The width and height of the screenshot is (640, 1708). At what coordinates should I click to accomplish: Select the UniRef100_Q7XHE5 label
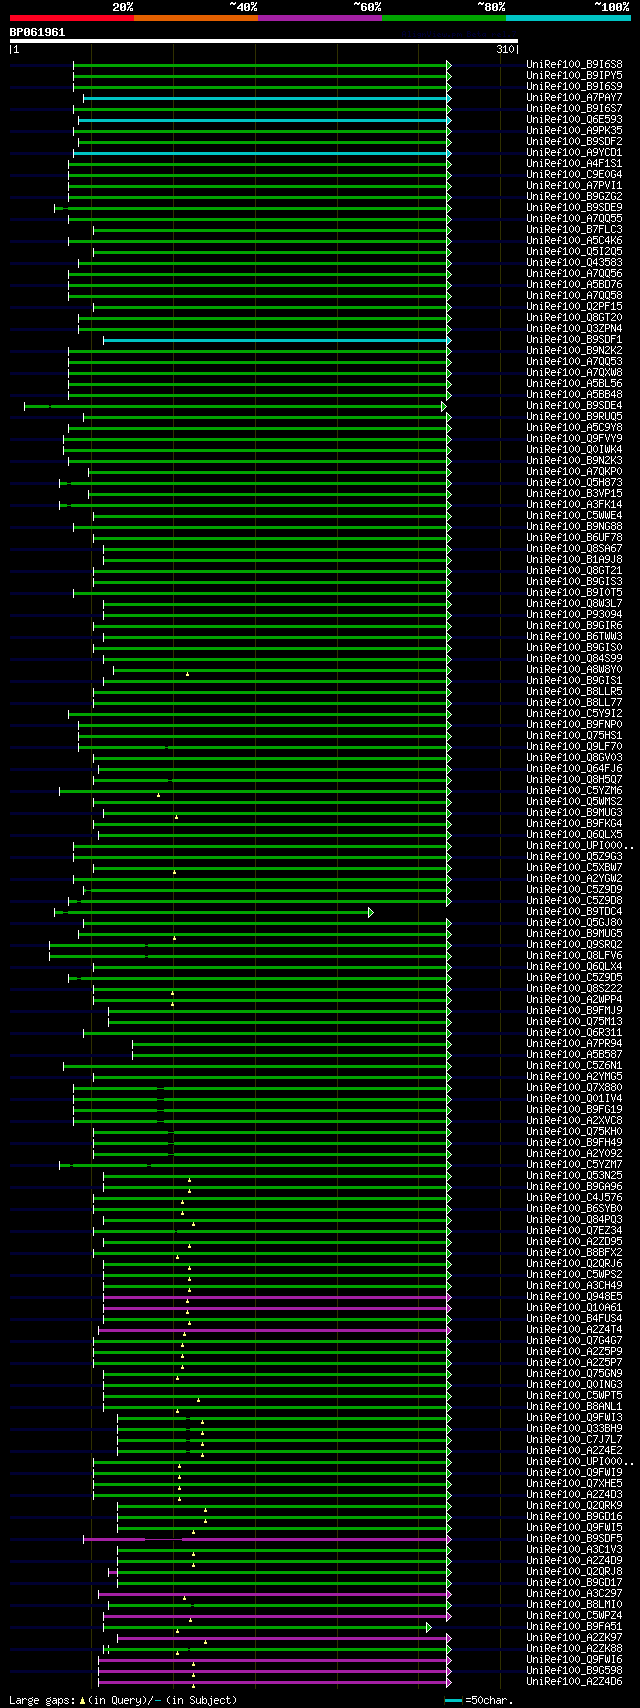(574, 1484)
